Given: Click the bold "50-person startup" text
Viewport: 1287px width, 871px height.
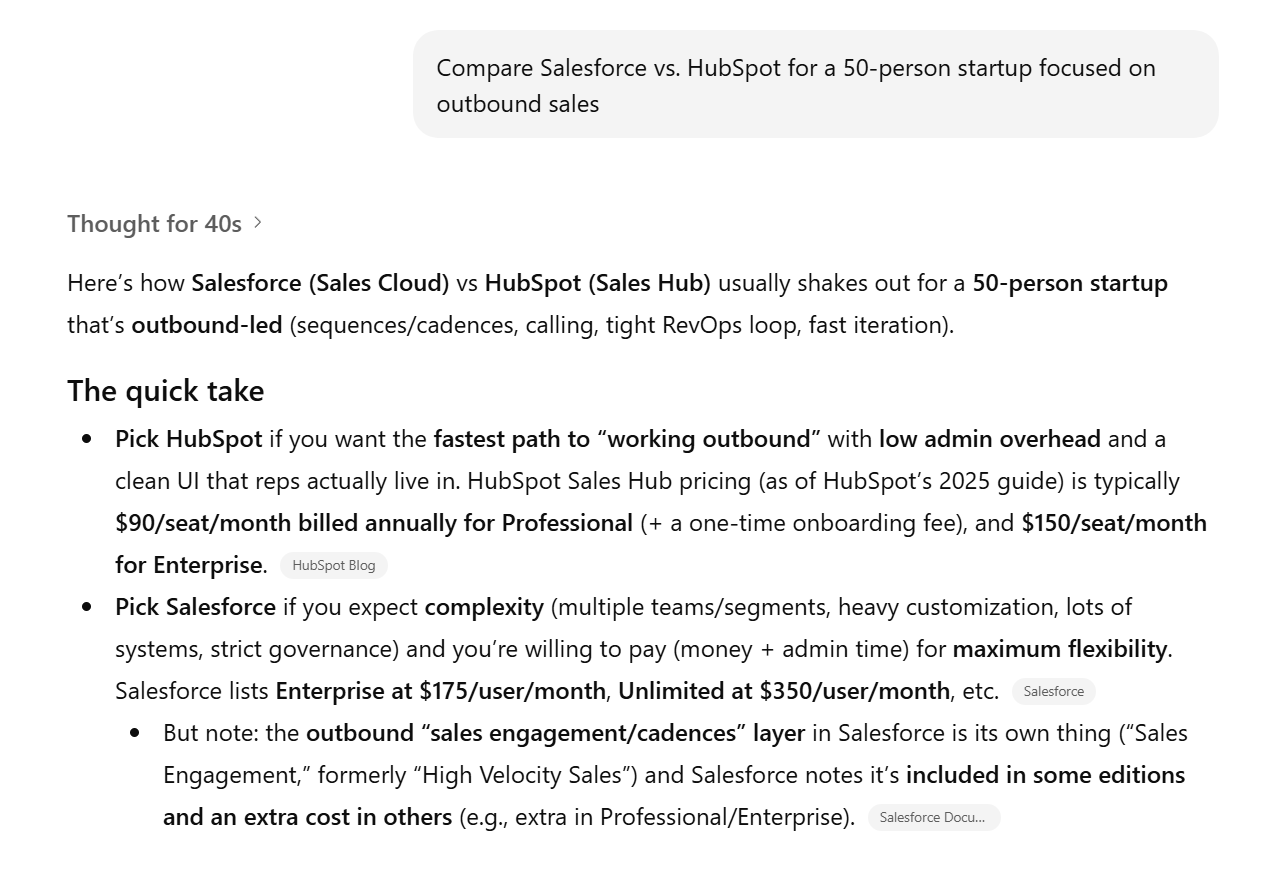Looking at the screenshot, I should pos(1069,283).
